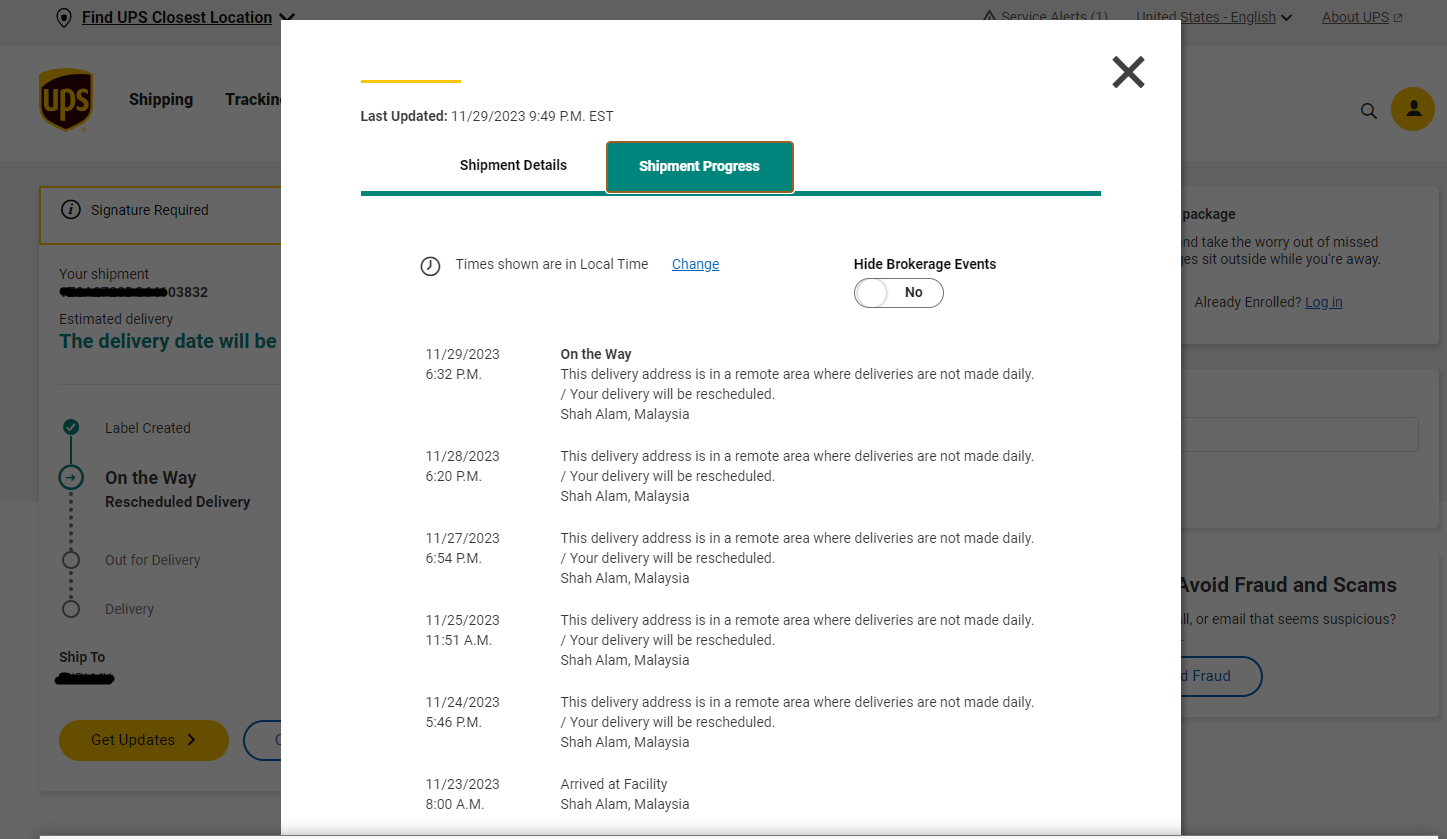Click the external link icon beside About UPS
The height and width of the screenshot is (839, 1447).
coord(1398,18)
